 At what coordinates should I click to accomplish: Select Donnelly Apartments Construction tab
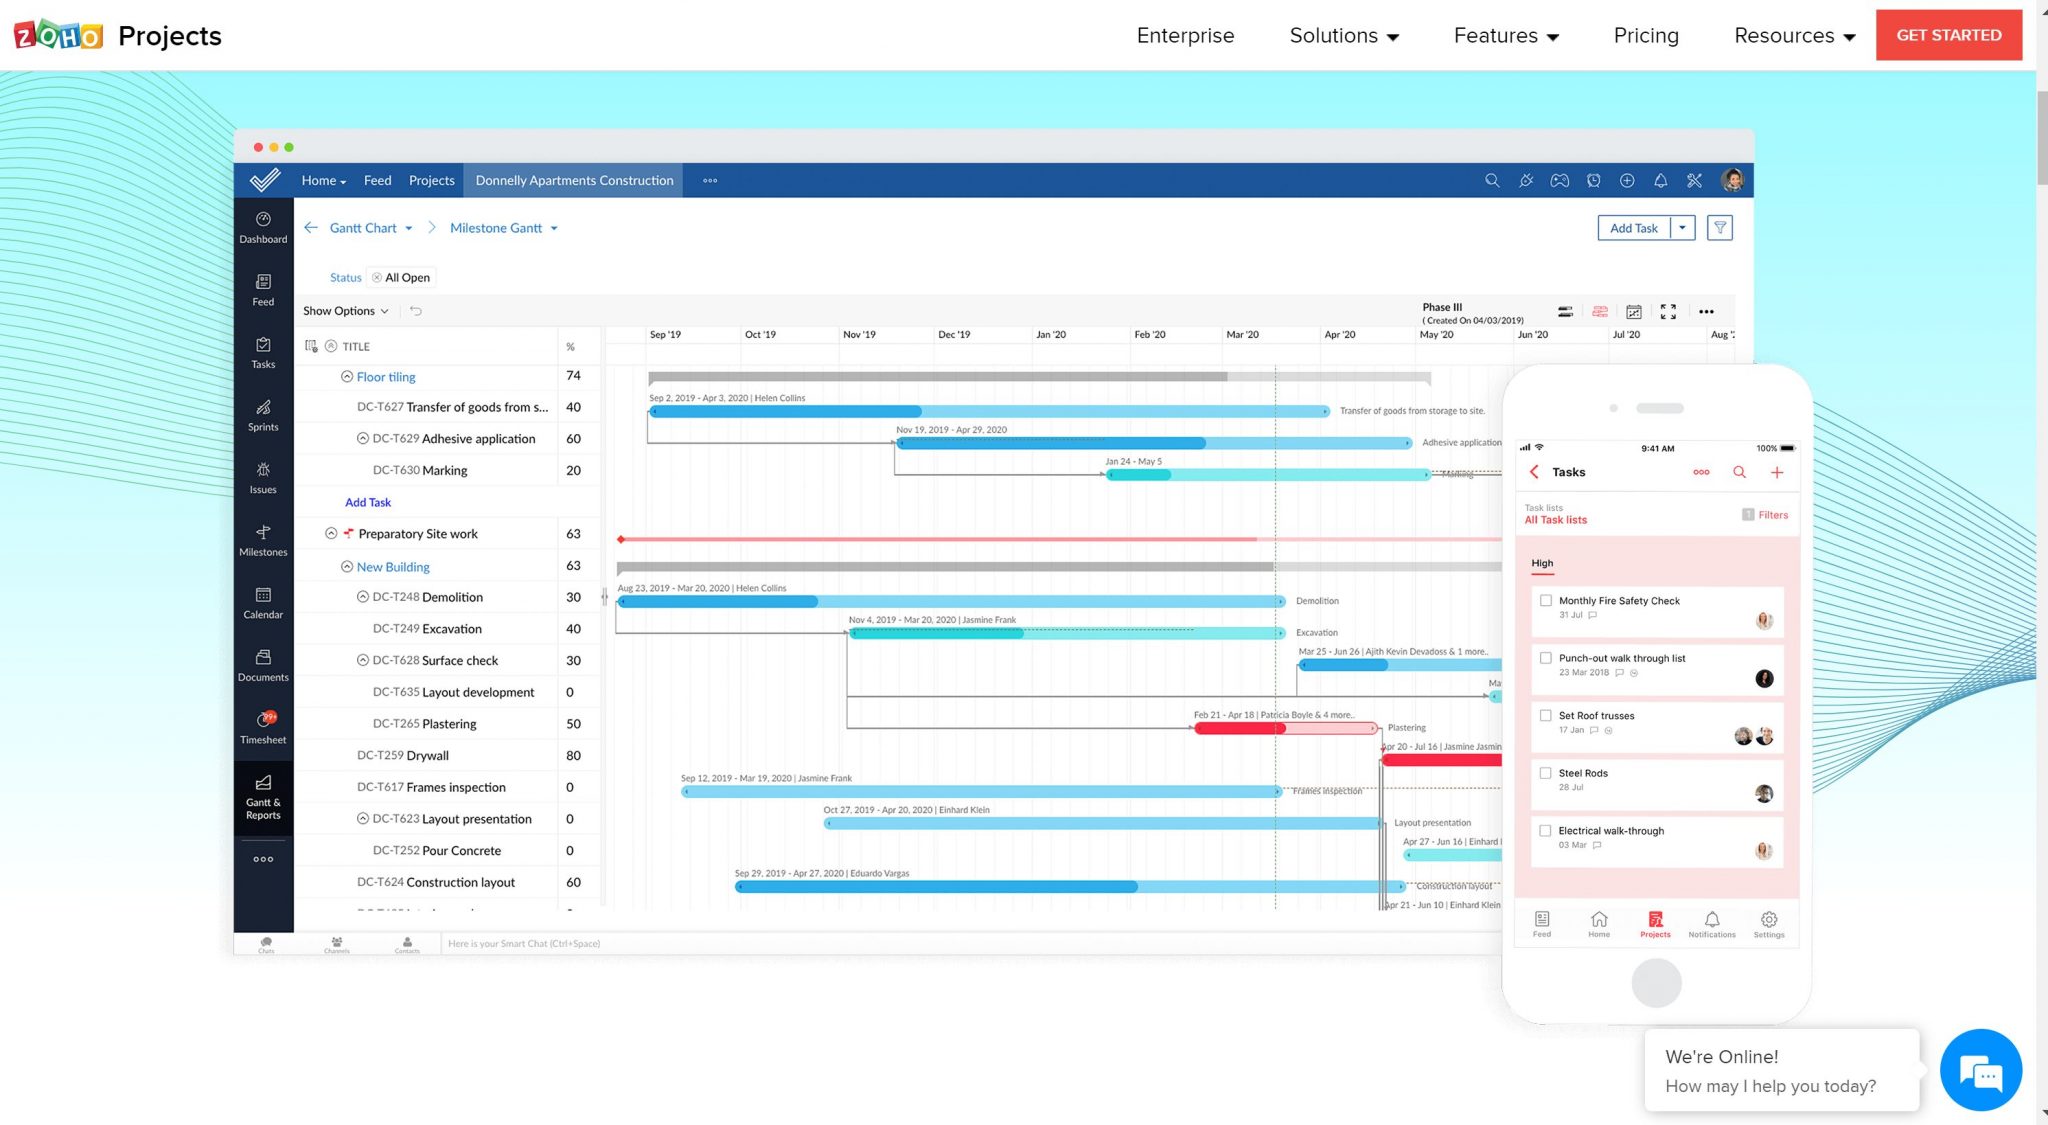tap(574, 181)
